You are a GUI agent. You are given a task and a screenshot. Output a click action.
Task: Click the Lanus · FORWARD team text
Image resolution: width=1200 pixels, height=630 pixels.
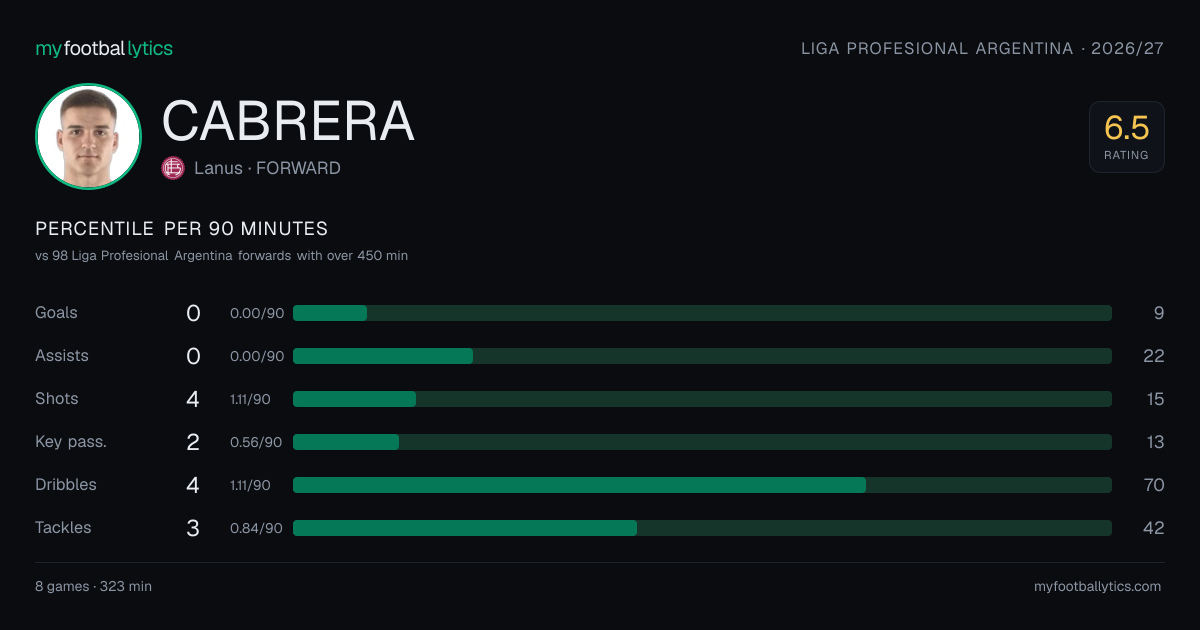coord(267,168)
